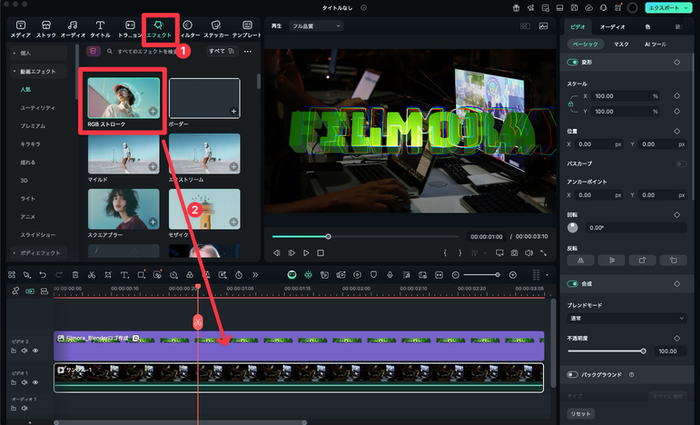Screen dimensions: 700x425
Task: Switch to the タイトル (Titles) tab
Action: [x=100, y=27]
